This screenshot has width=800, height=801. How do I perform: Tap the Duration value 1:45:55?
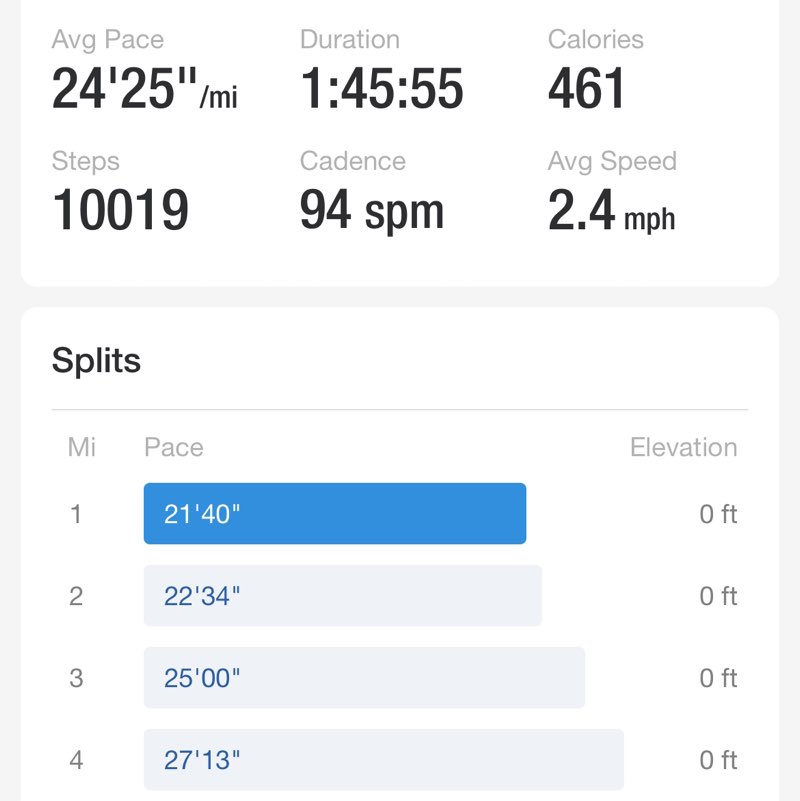381,90
